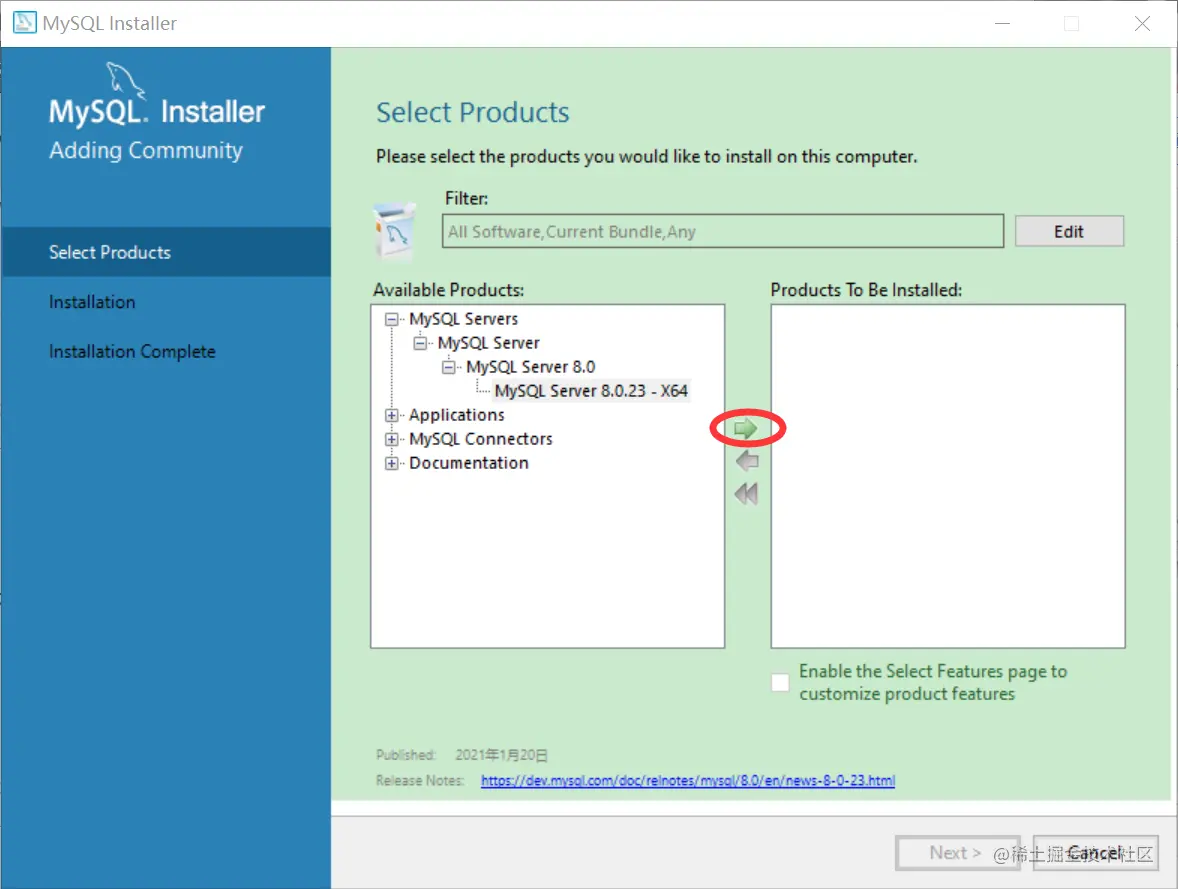Click the filter package icon
The height and width of the screenshot is (889, 1178).
[x=394, y=231]
